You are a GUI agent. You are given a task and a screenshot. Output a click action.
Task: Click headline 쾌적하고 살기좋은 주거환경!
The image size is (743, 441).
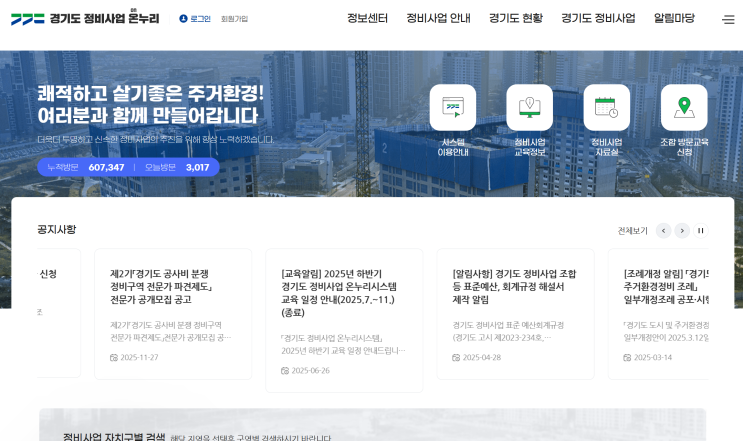pyautogui.click(x=150, y=93)
